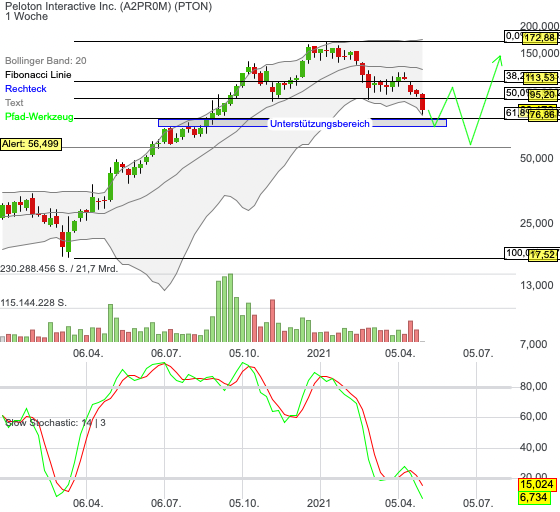Click the 2021 date under the volume chart
The image size is (560, 512).
[319, 353]
